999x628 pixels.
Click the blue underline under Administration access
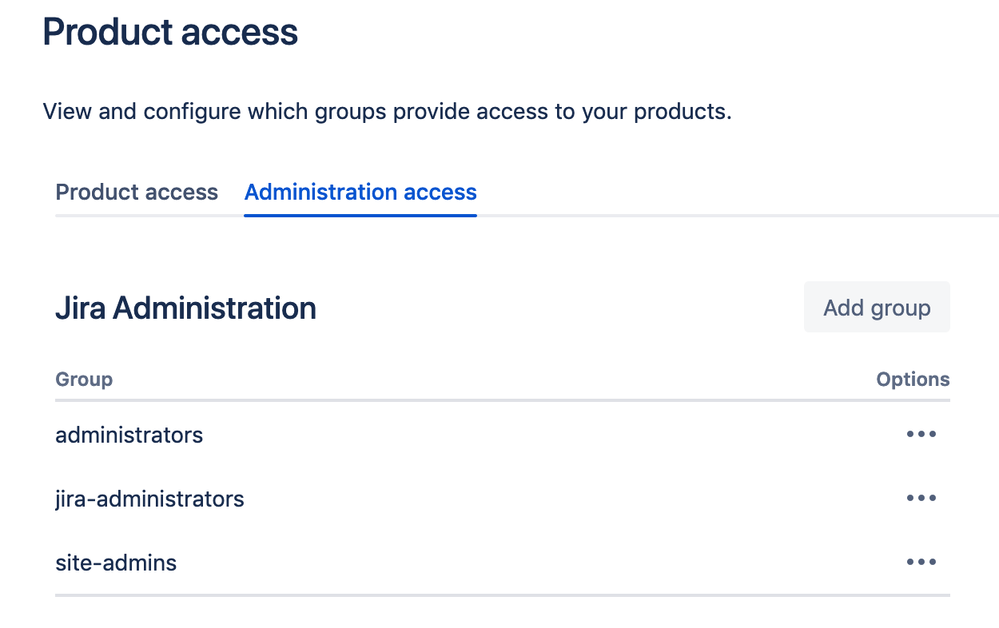pos(360,214)
